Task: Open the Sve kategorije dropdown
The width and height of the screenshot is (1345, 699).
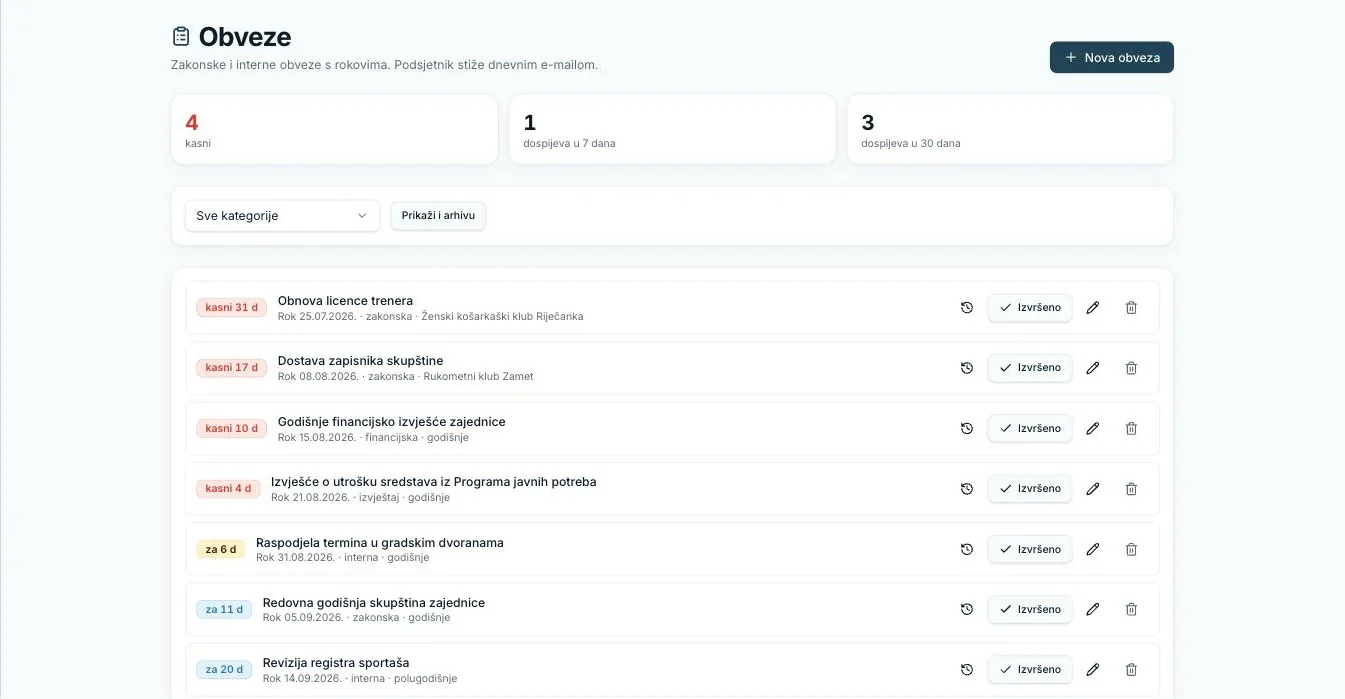Action: tap(283, 216)
